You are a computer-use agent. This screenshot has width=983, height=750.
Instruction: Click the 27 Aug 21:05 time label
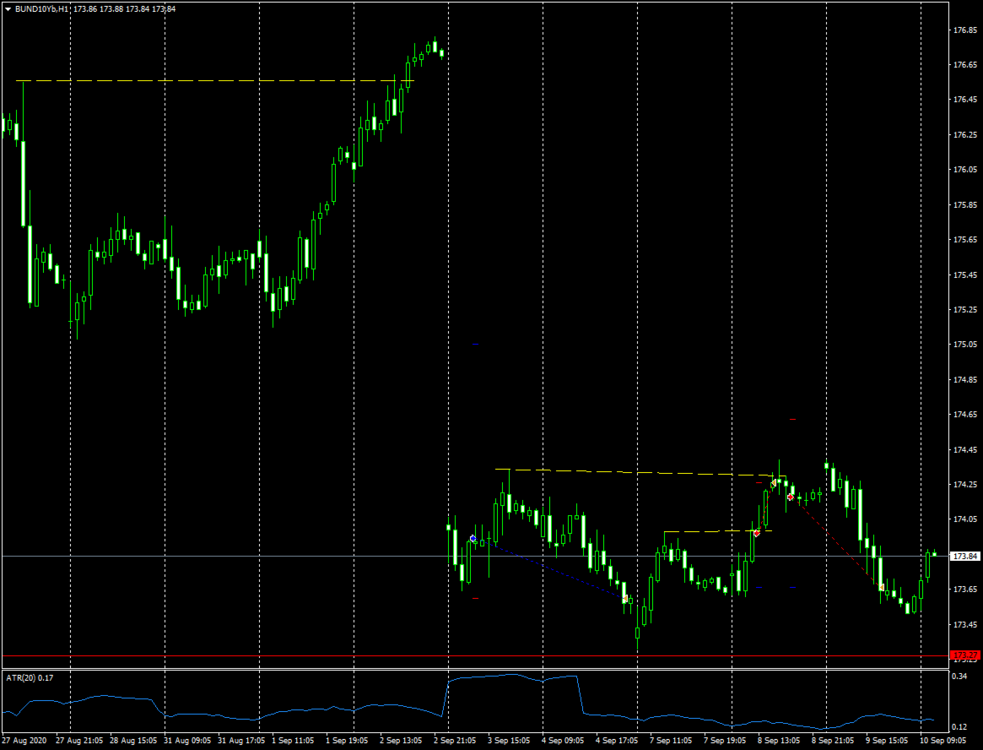click(x=79, y=741)
